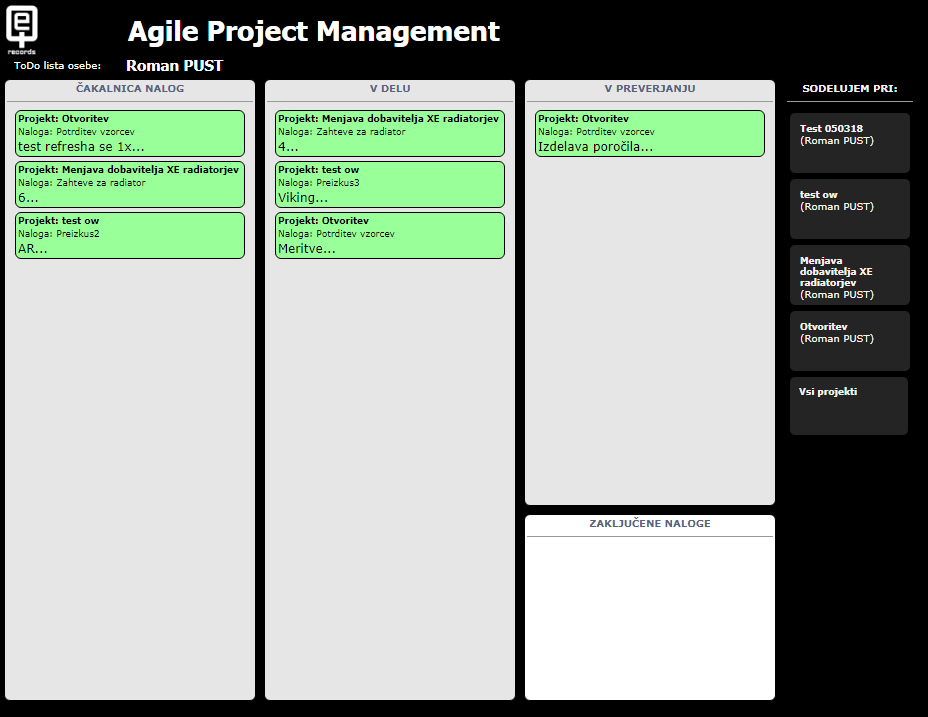Click the 'V DELU' column header
Image resolution: width=928 pixels, height=717 pixels.
390,89
